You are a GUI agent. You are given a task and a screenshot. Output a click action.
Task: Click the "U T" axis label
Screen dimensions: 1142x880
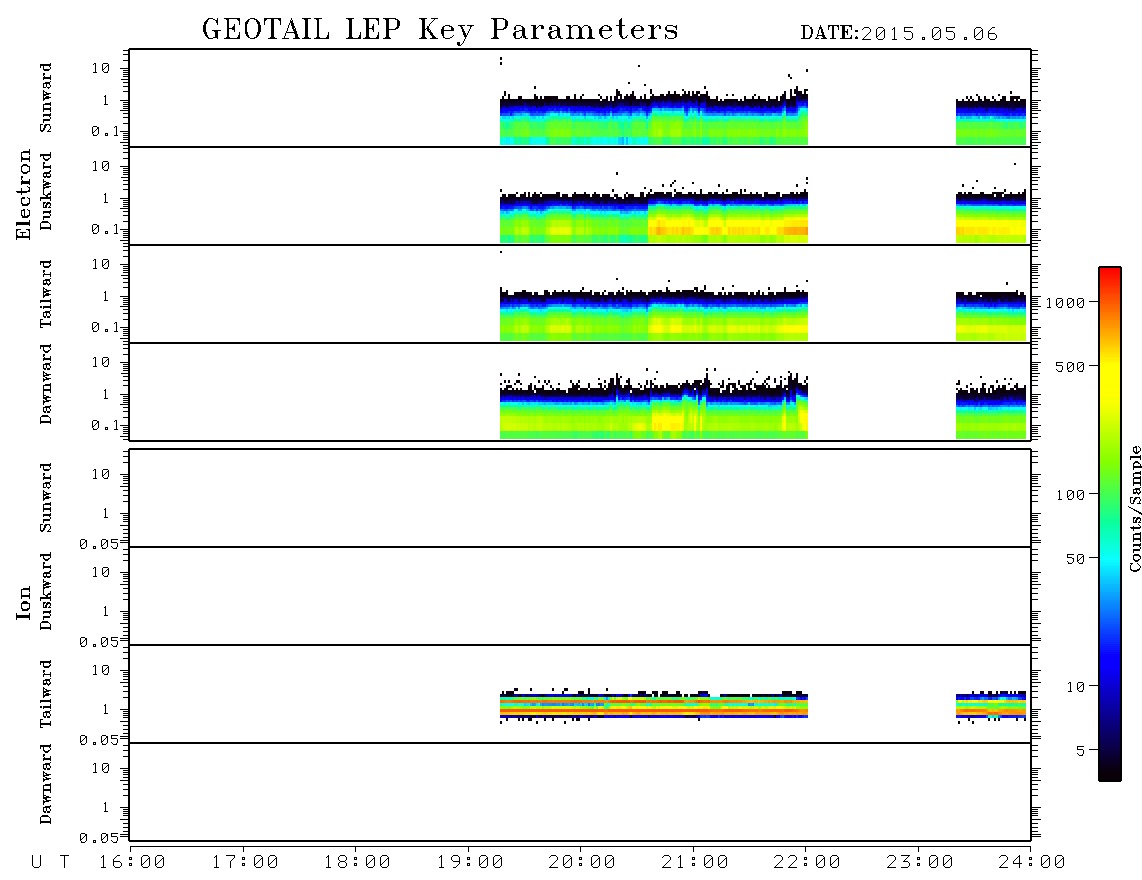coord(50,862)
